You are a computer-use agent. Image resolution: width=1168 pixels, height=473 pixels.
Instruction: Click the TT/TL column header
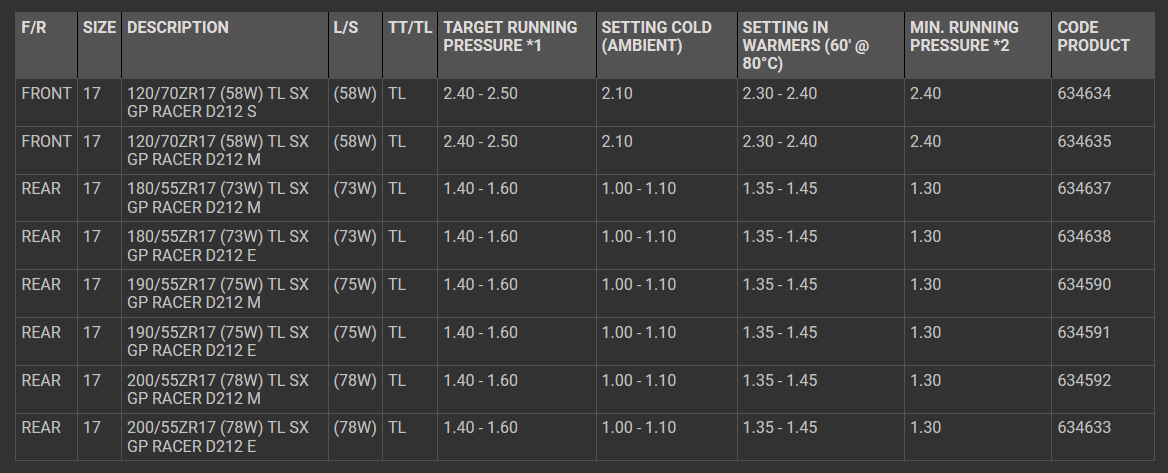coord(410,28)
